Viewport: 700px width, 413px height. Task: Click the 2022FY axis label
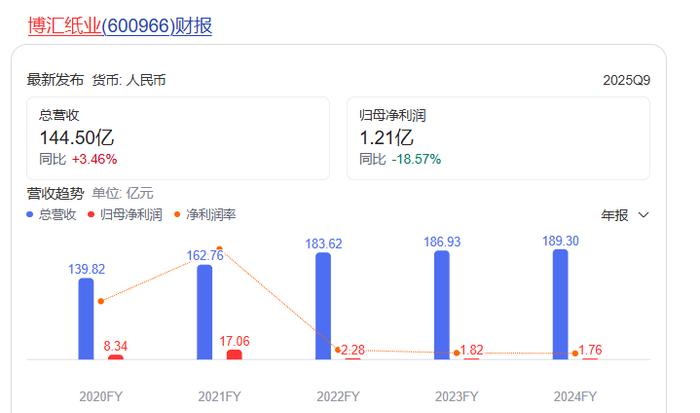338,396
